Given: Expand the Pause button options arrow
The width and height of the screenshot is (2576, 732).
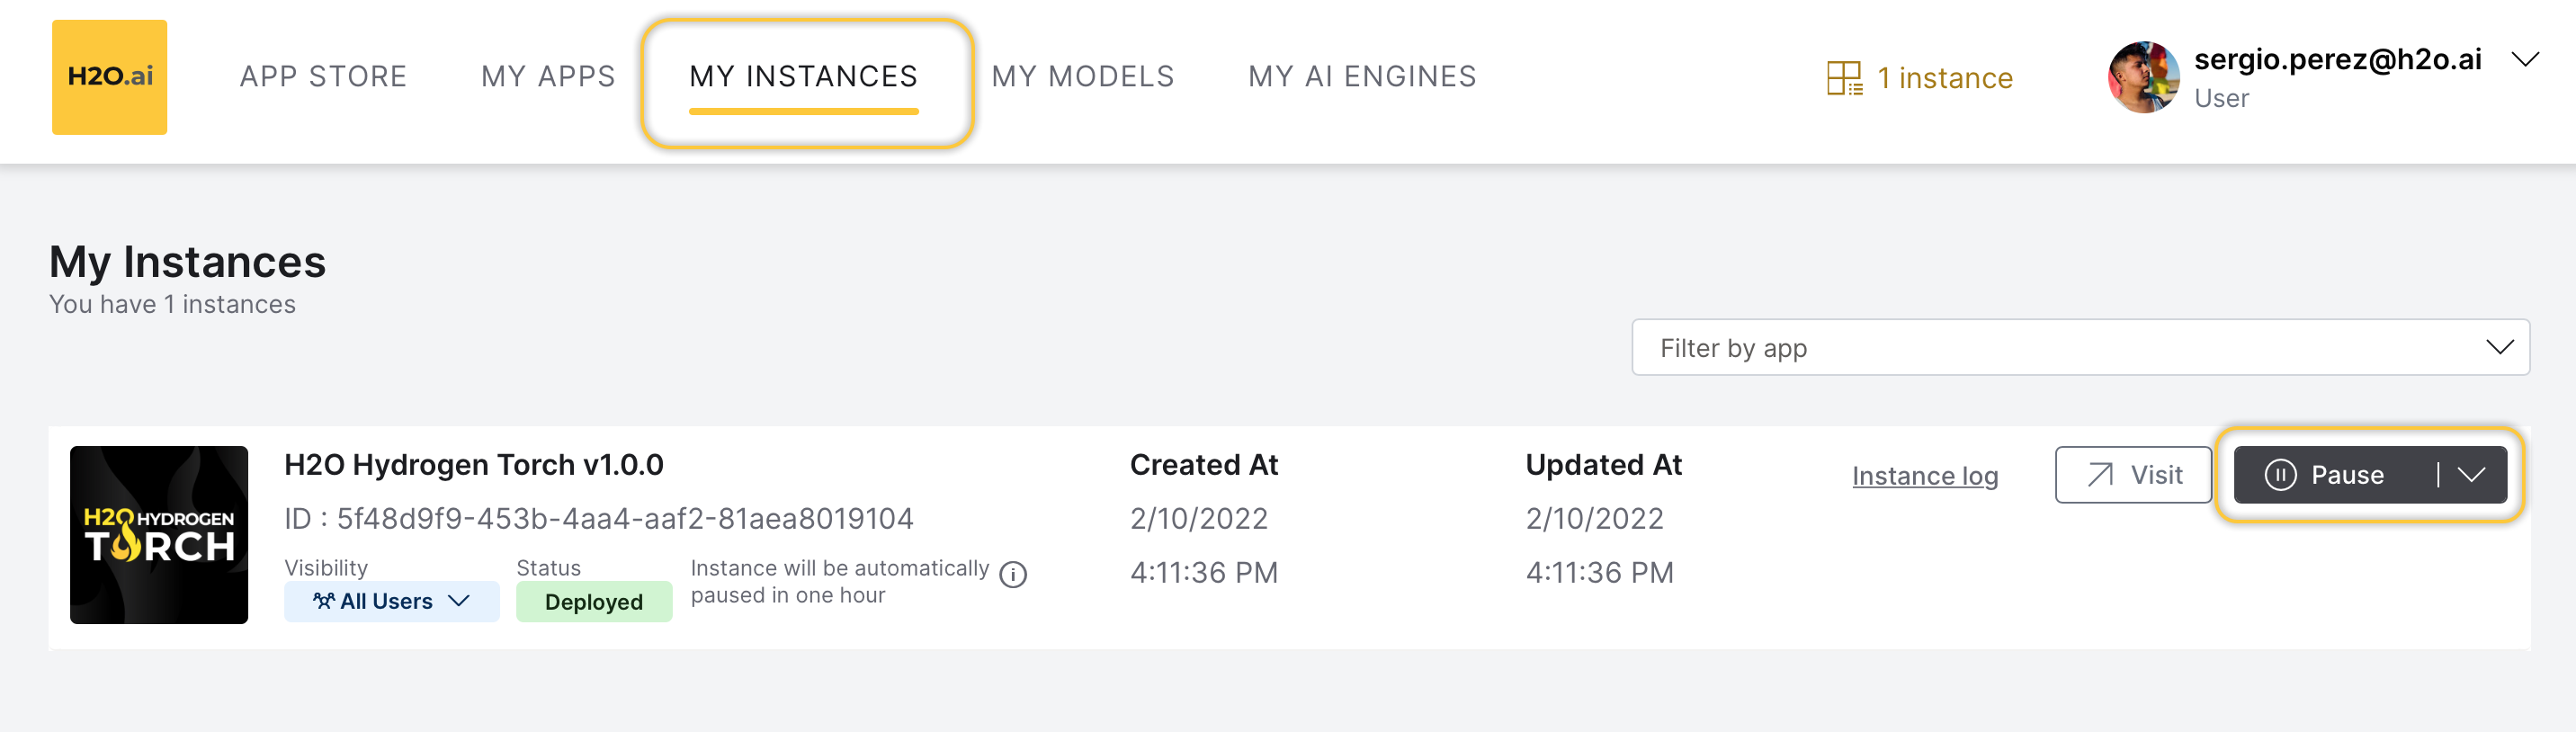Looking at the screenshot, I should (x=2472, y=475).
